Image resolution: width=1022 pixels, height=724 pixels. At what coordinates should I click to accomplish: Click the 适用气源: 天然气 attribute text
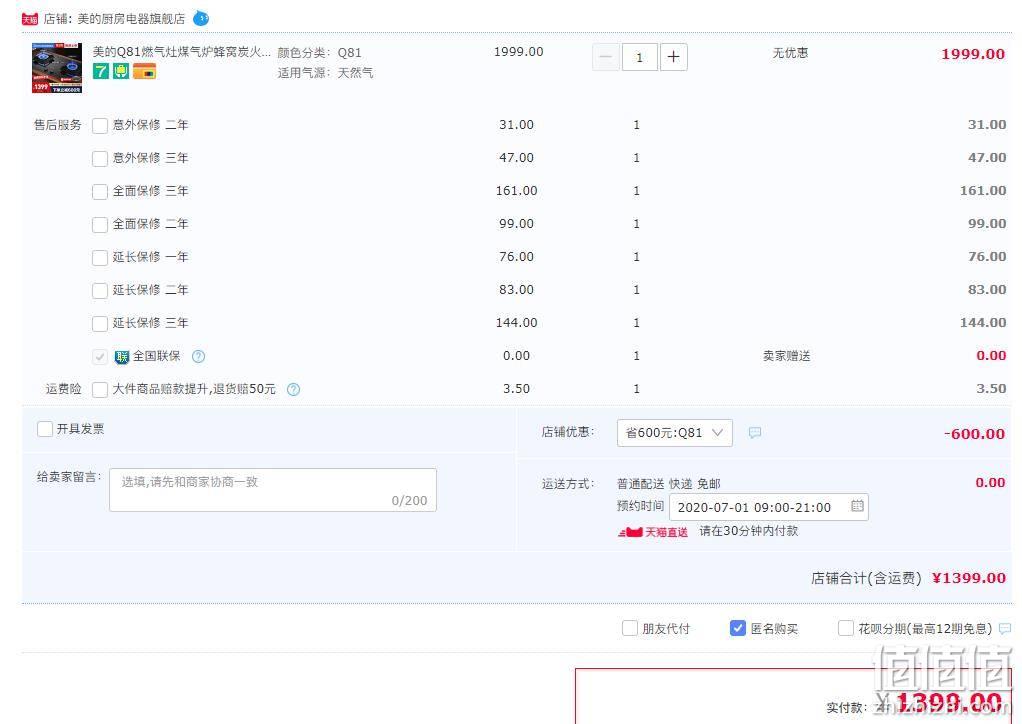tap(325, 72)
